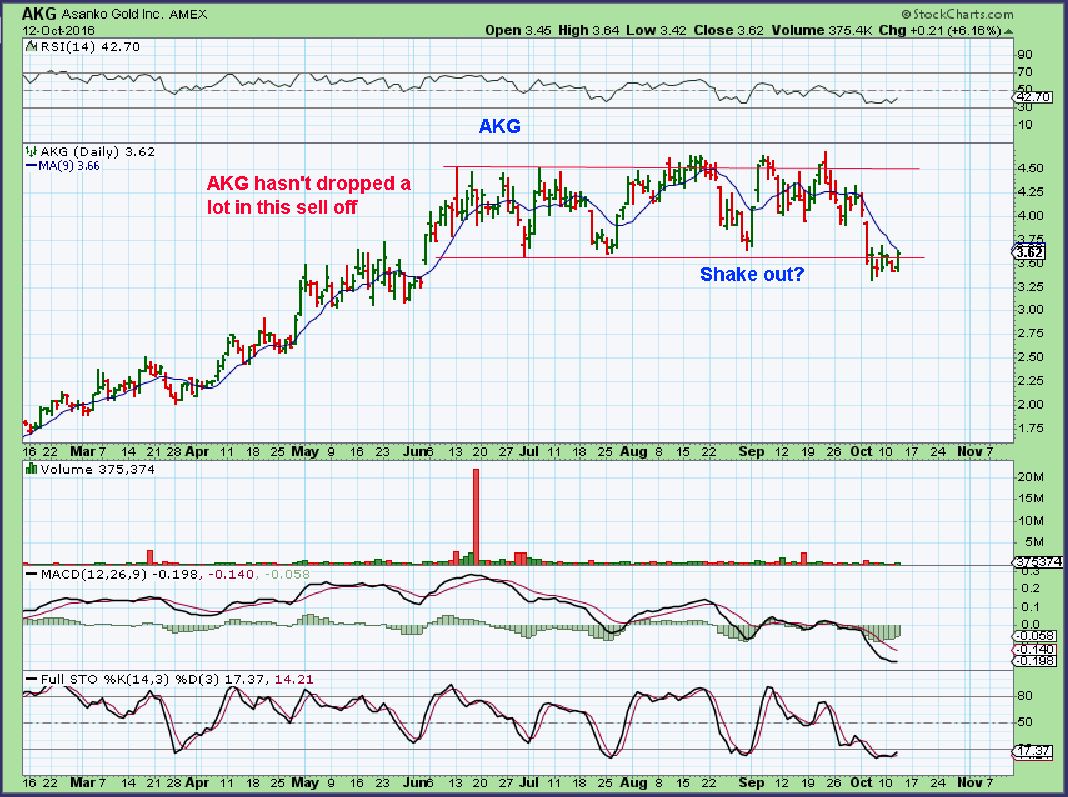Click the bar icon next to Volume 375,374
Viewport: 1068px width, 797px height.
(x=31, y=469)
